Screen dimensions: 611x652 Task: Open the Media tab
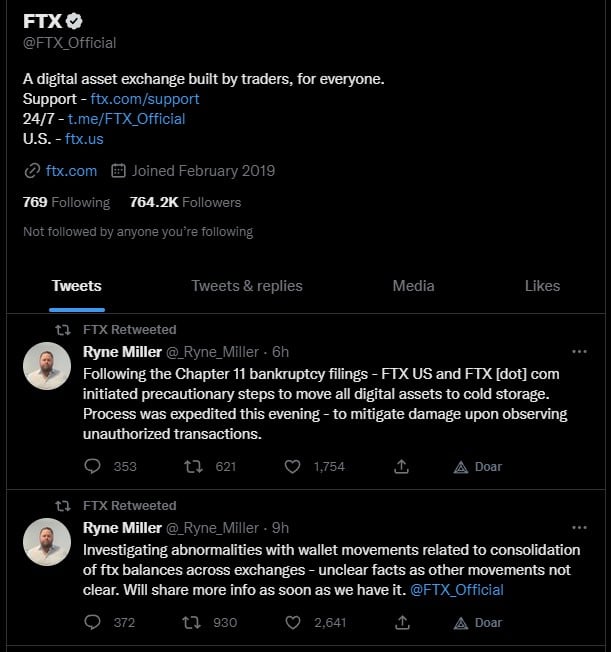[x=413, y=286]
